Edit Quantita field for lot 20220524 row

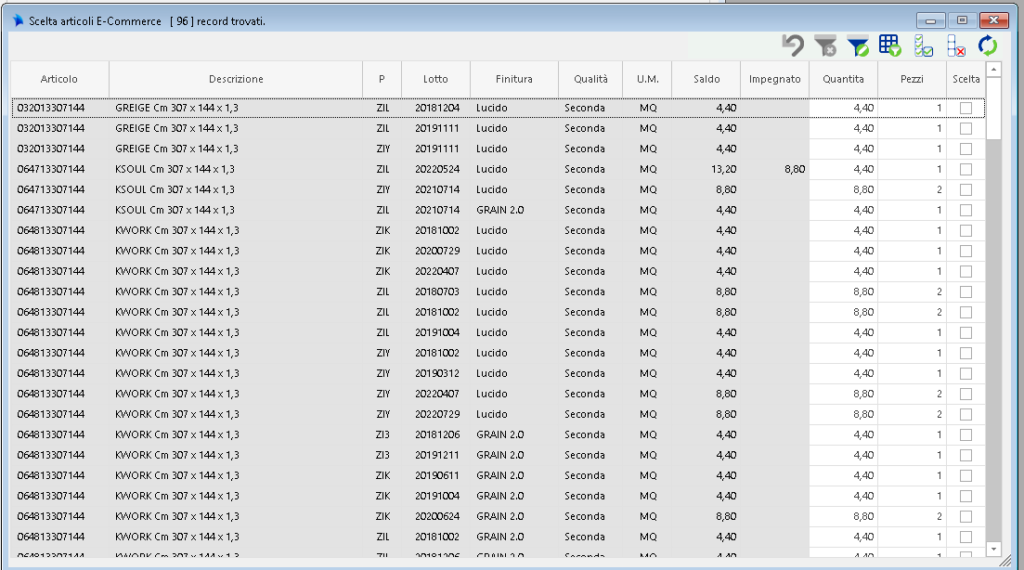843,169
